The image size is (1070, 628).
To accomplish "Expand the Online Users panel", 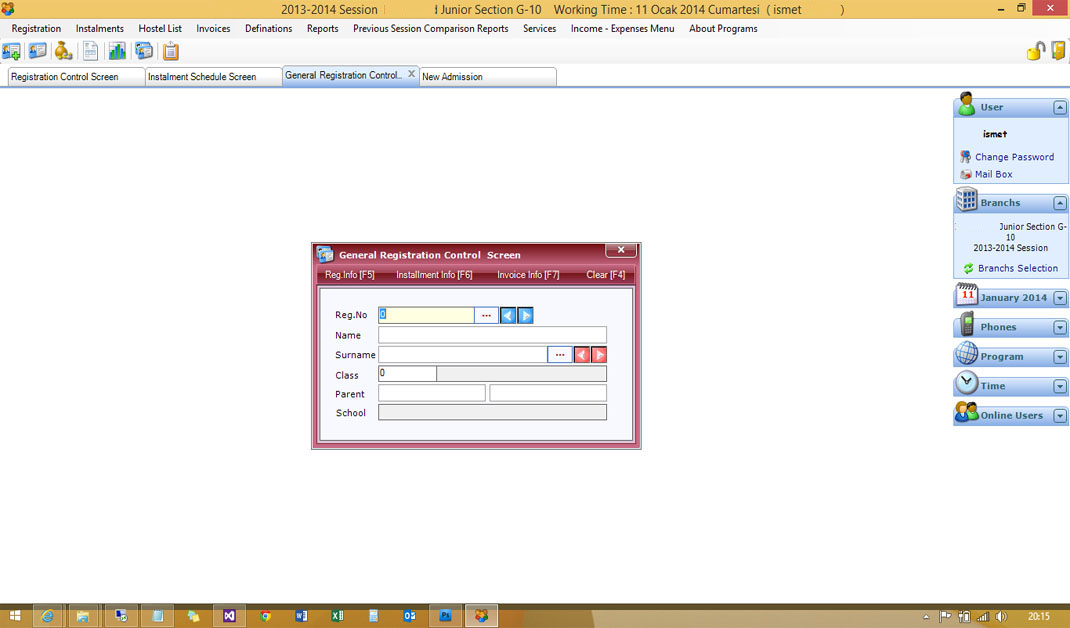I will [x=1060, y=416].
